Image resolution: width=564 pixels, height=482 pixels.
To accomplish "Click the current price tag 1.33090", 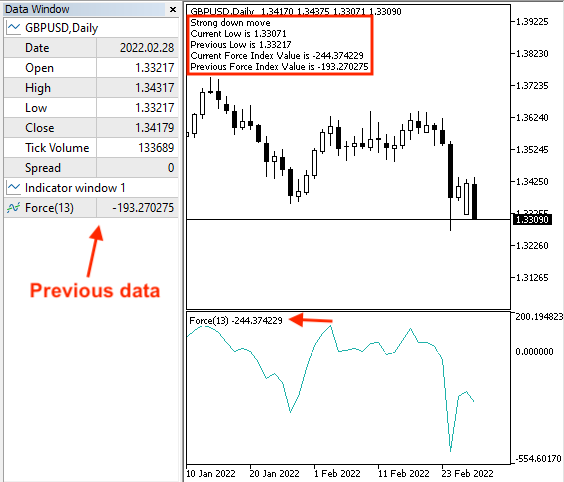I will tap(532, 219).
